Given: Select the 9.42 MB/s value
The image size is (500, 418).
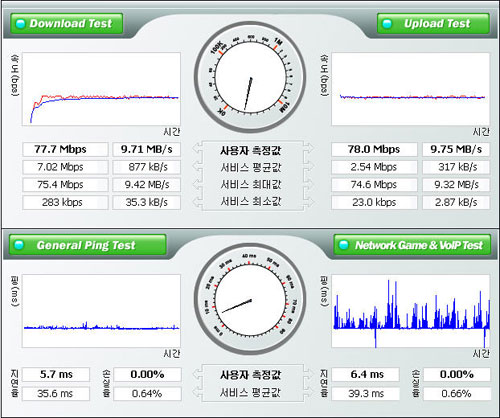Looking at the screenshot, I should point(147,185).
